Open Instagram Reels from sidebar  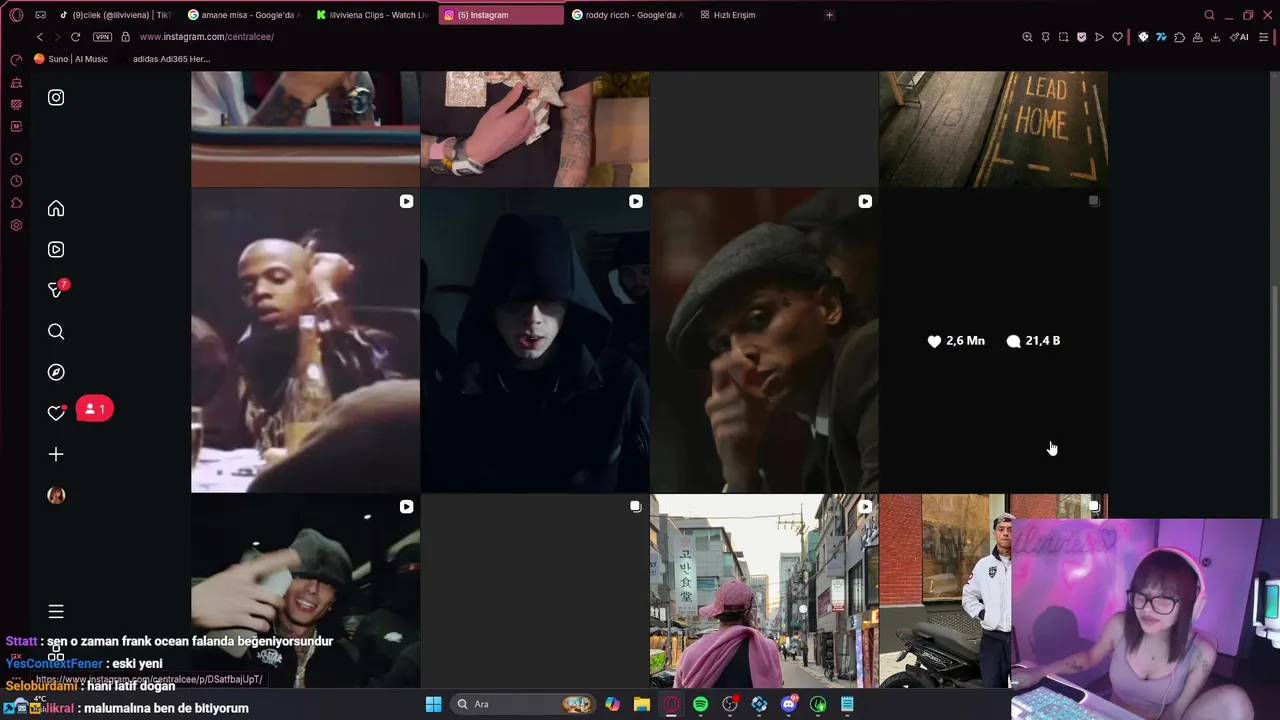coord(56,249)
